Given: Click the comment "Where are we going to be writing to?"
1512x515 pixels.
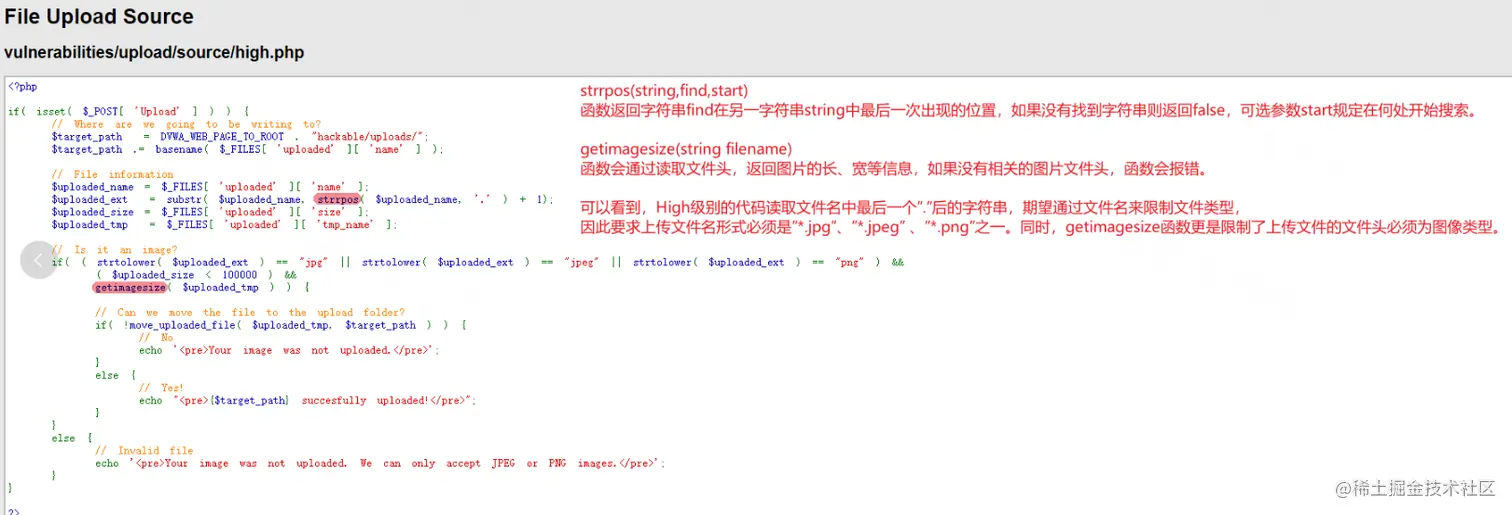Looking at the screenshot, I should (x=186, y=124).
